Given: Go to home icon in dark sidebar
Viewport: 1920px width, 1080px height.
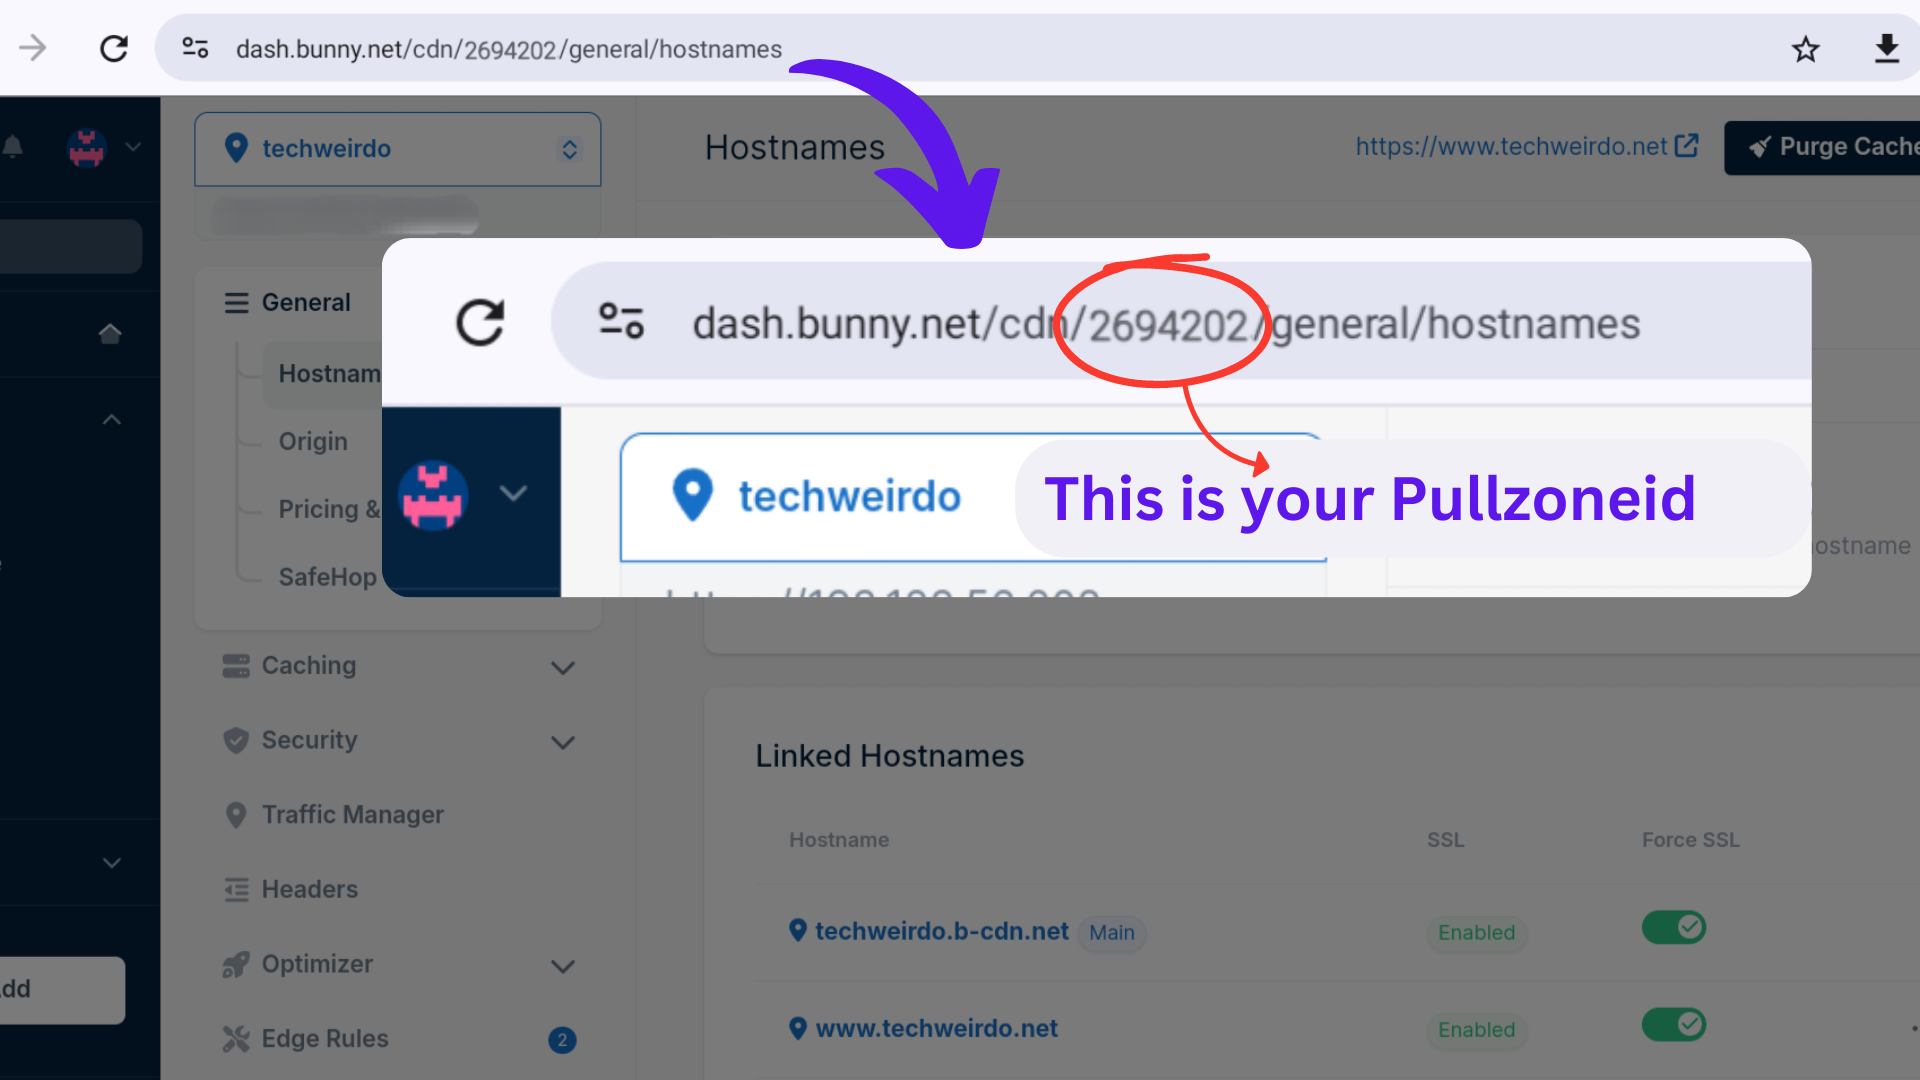Looking at the screenshot, I should coord(110,333).
